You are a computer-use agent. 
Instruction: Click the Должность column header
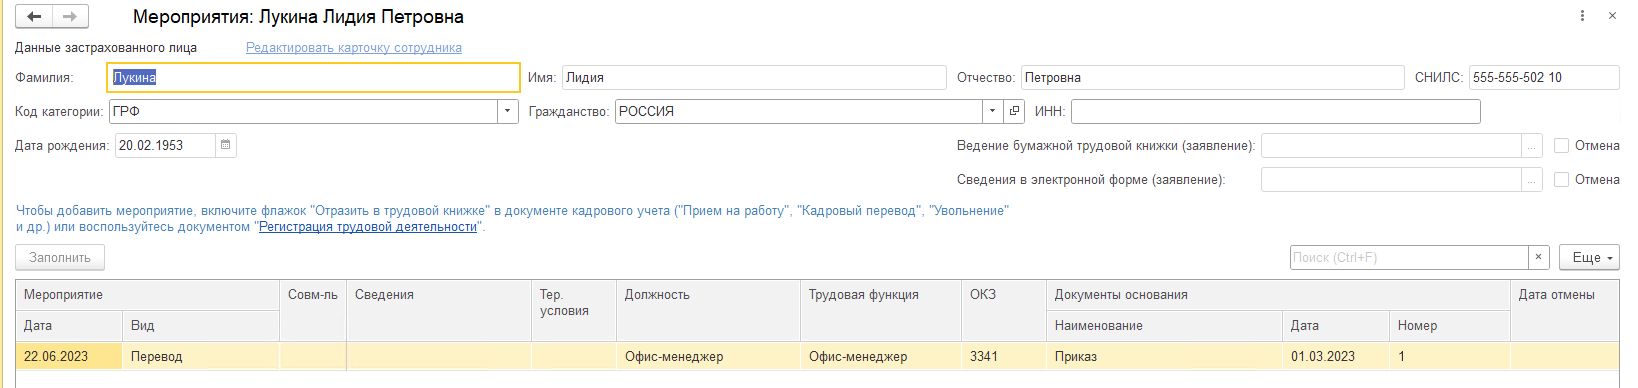click(708, 311)
